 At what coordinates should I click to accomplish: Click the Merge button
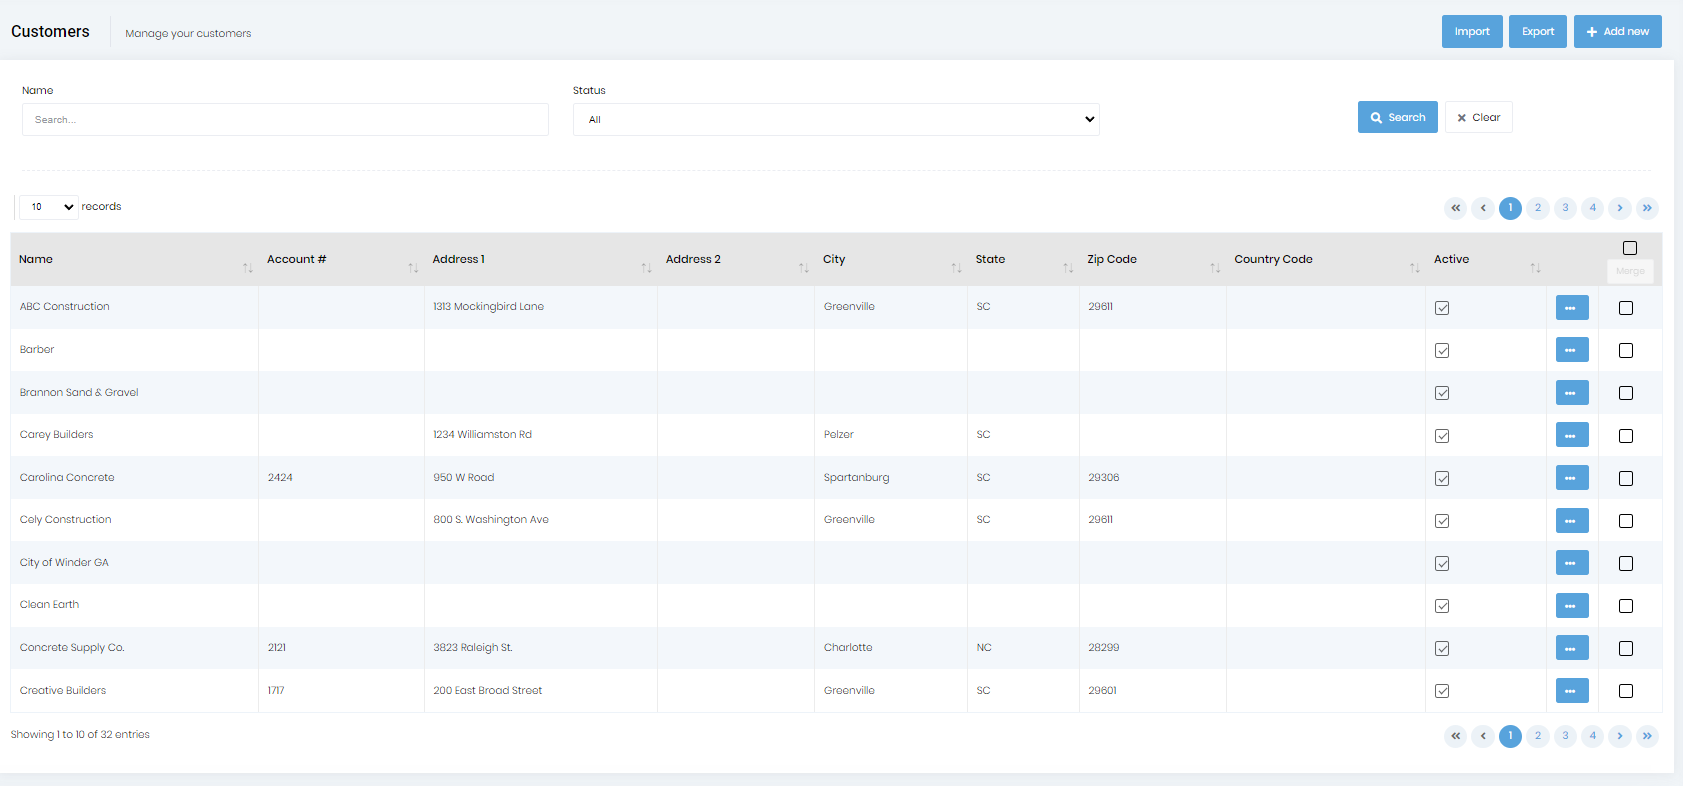click(x=1630, y=271)
